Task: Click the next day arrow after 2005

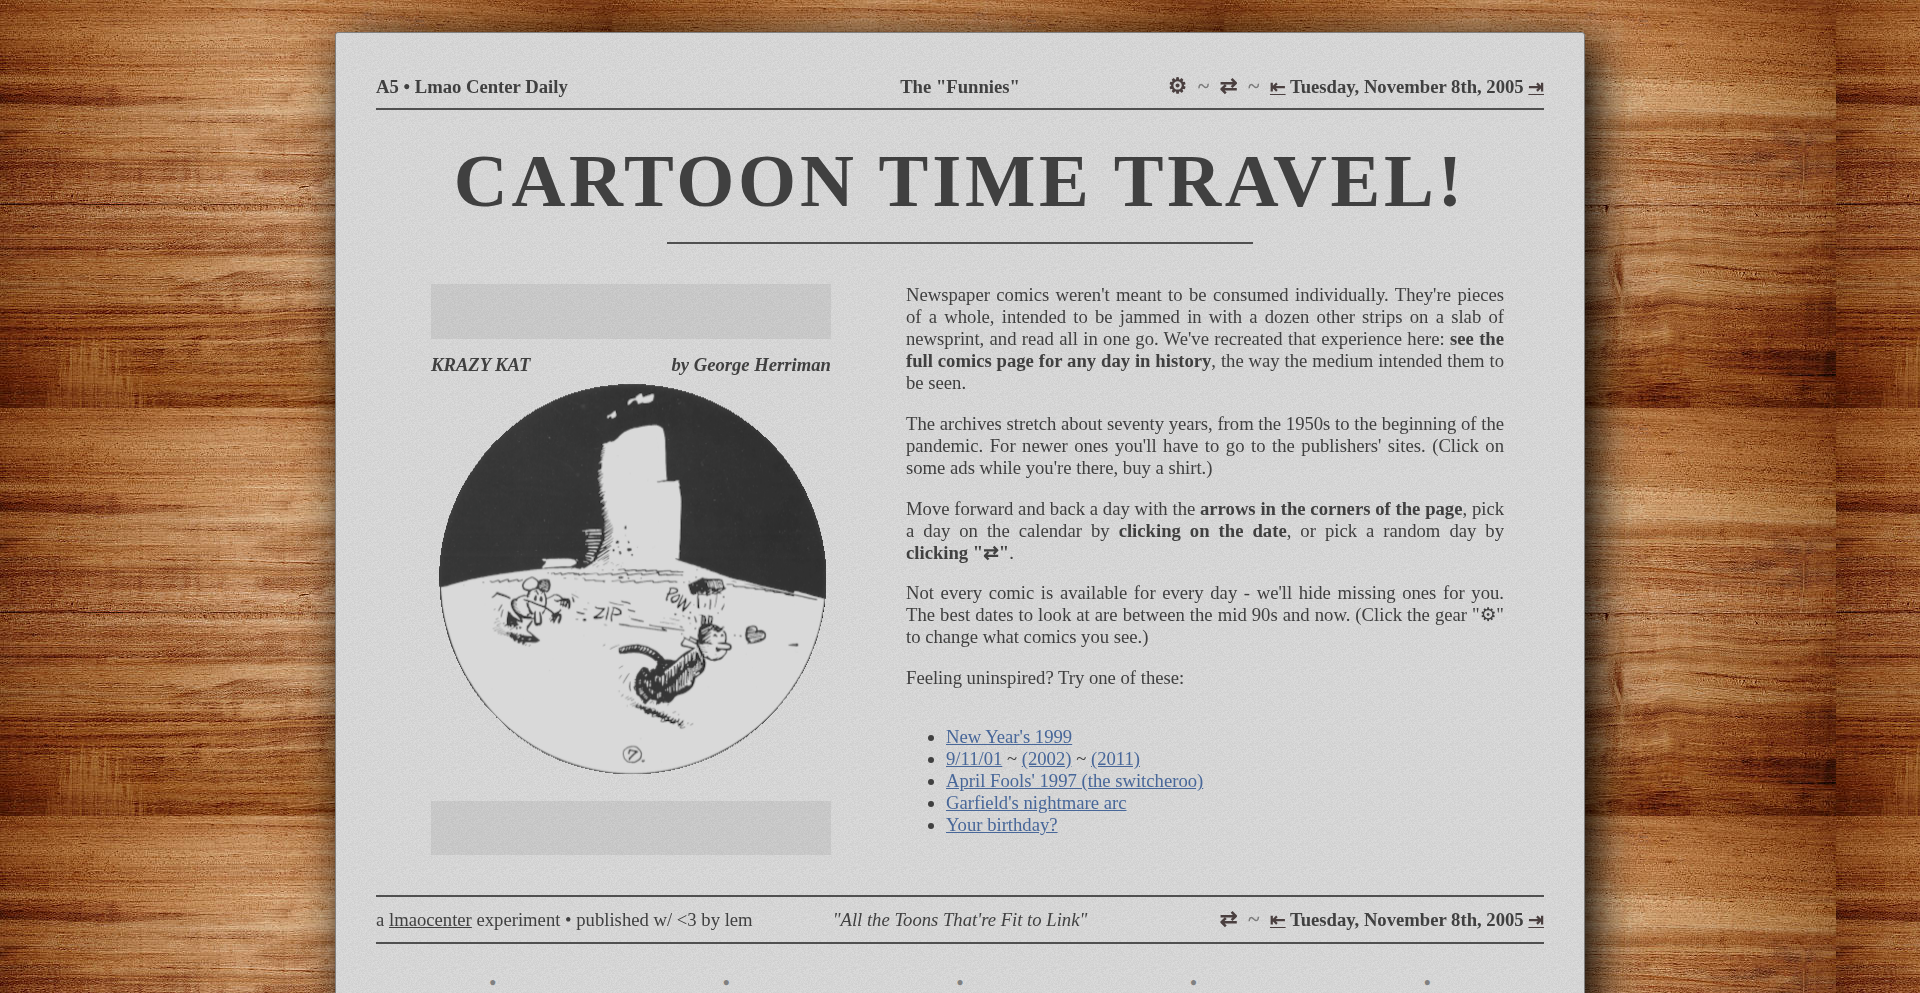Action: pyautogui.click(x=1535, y=88)
